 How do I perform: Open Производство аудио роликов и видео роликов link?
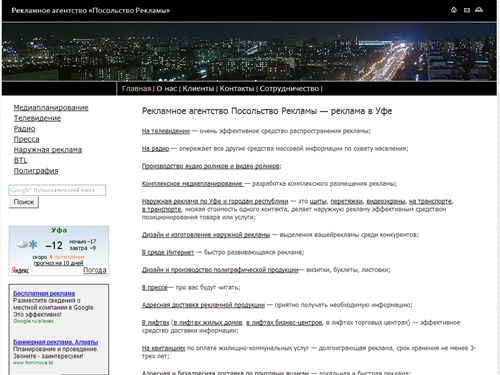(x=211, y=166)
